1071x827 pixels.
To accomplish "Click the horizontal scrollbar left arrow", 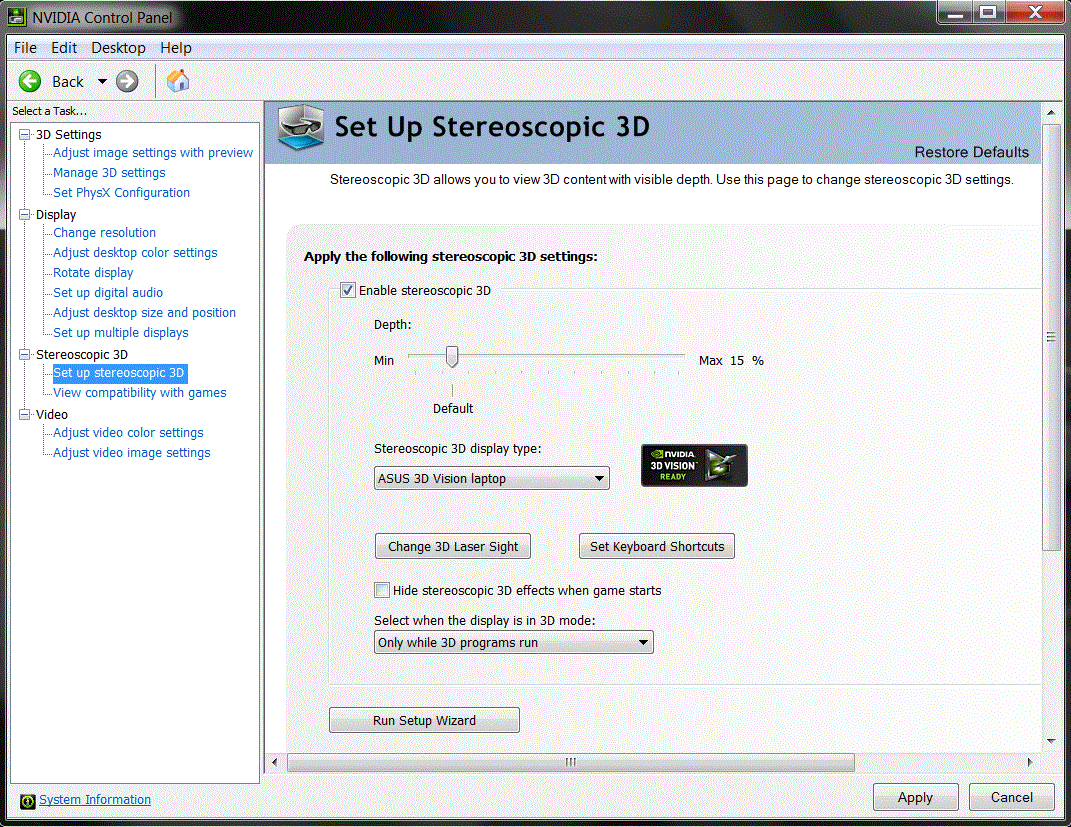I will pos(275,762).
